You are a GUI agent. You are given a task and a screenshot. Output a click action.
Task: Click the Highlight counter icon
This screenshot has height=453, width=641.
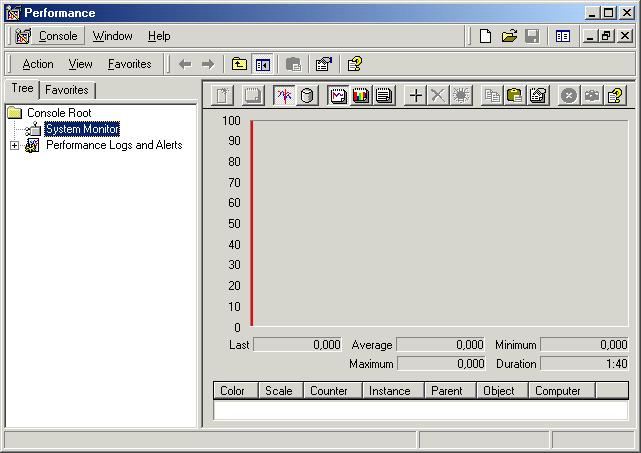click(461, 96)
